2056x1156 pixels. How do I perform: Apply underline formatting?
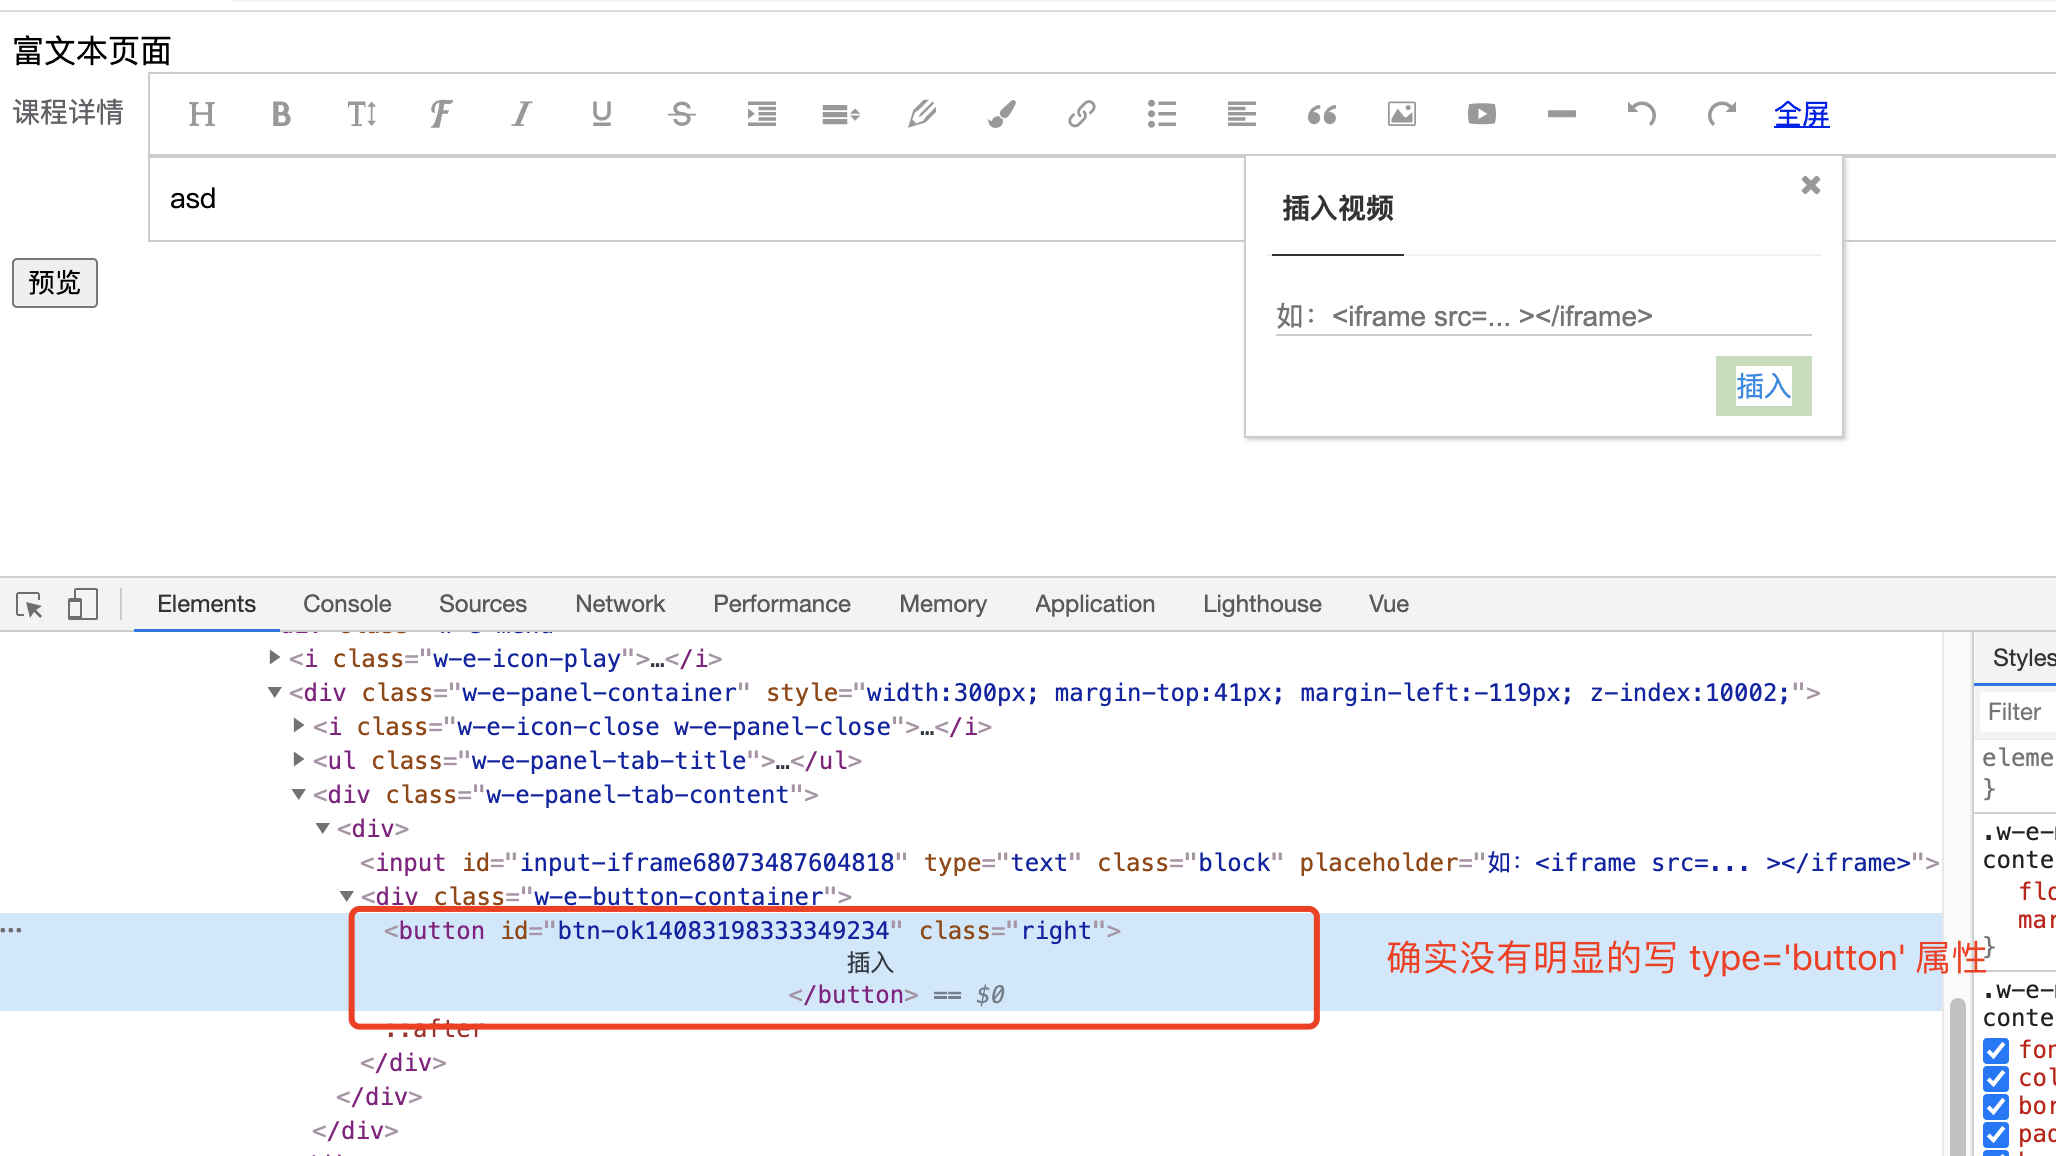tap(601, 114)
